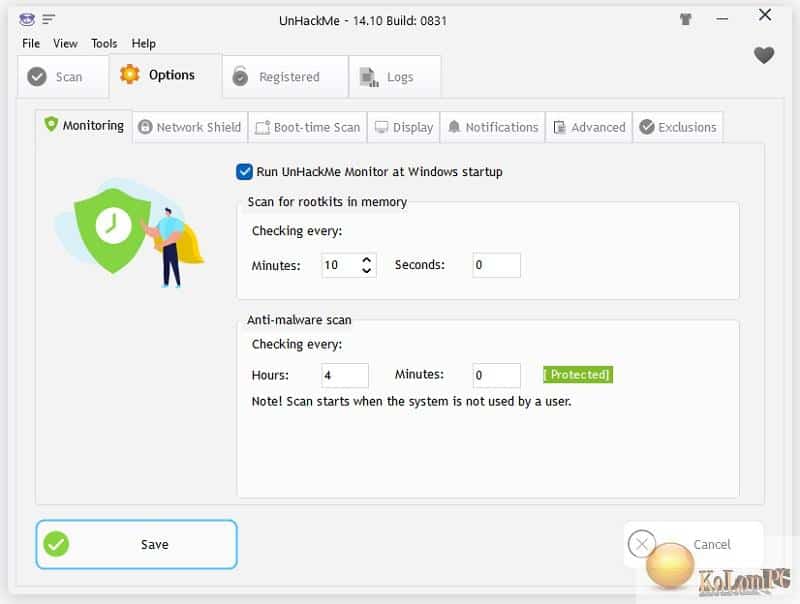Viewport: 800px width, 604px height.
Task: Open the Help menu
Action: pos(143,43)
